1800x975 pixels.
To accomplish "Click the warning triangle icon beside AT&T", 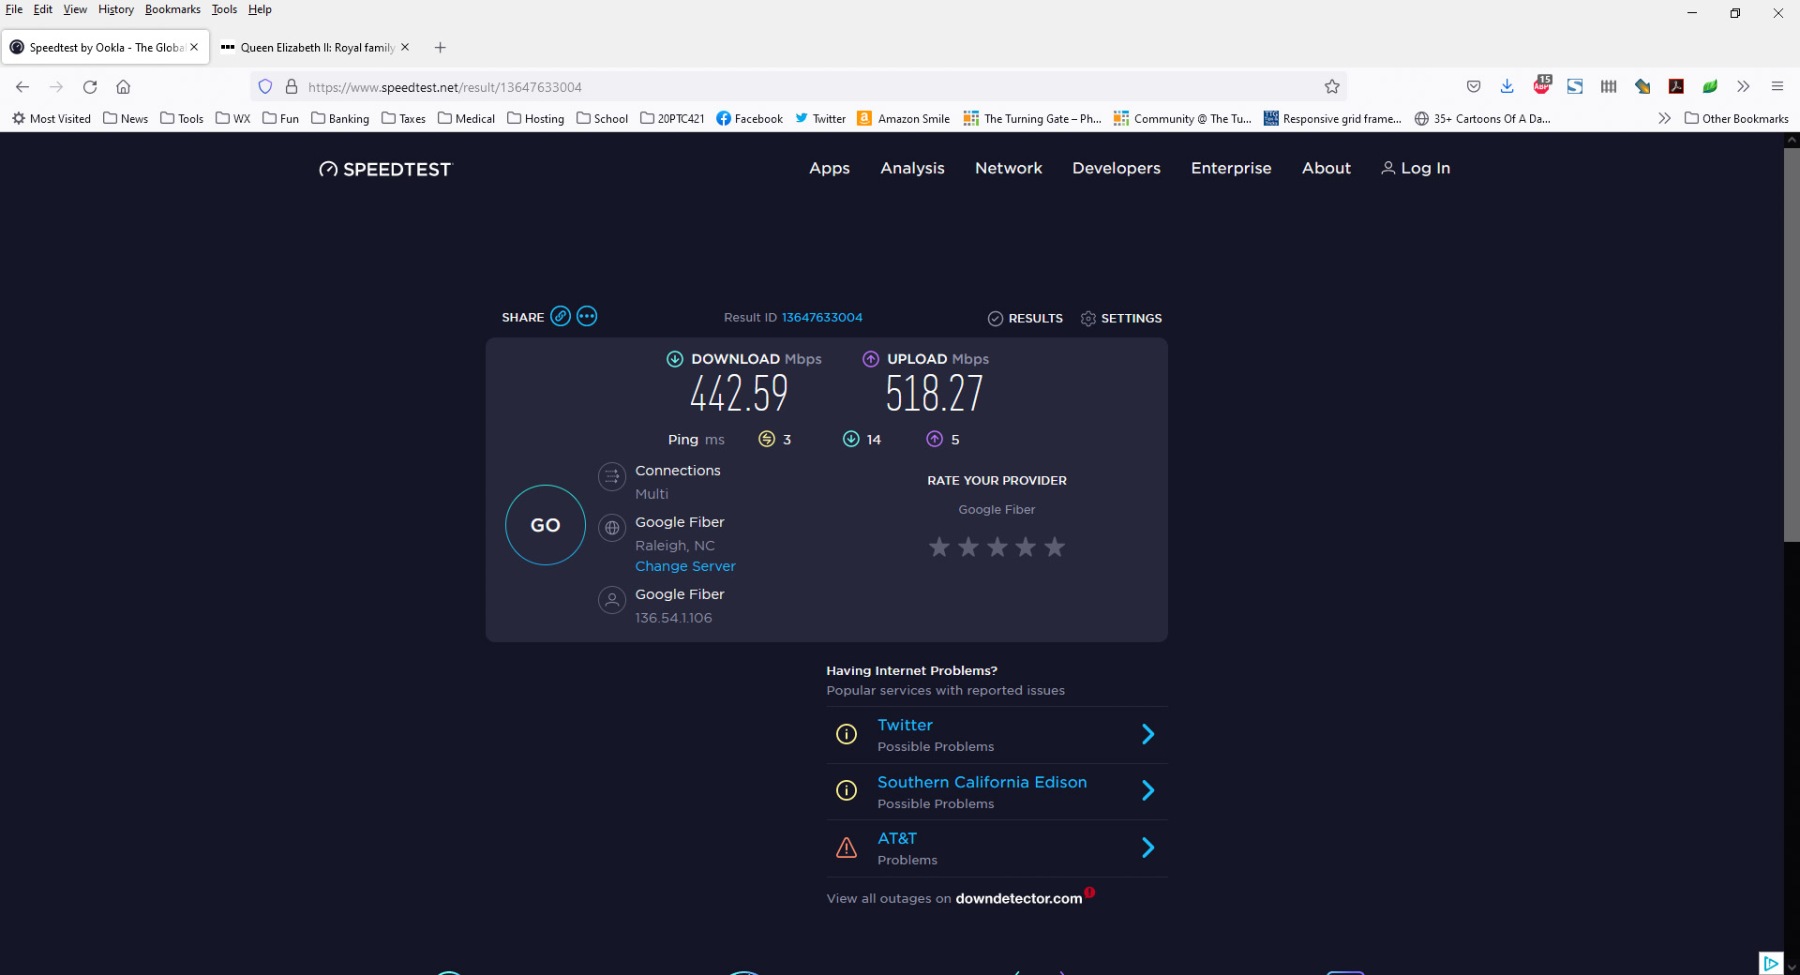I will point(846,848).
